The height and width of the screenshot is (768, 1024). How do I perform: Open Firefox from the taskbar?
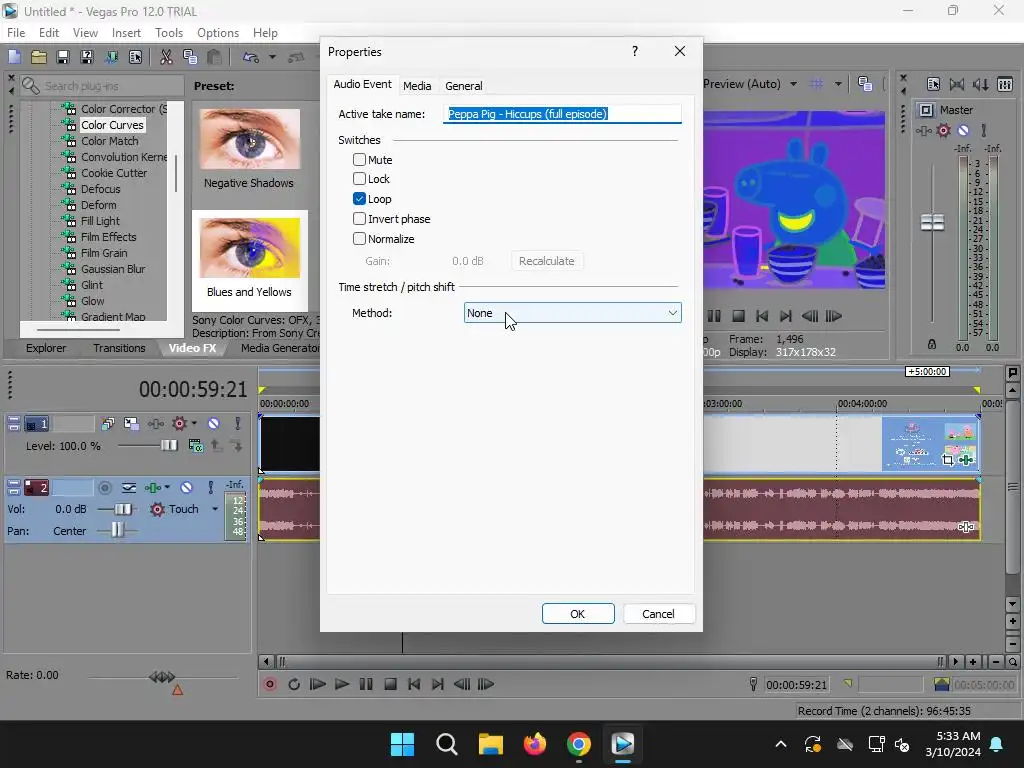click(535, 744)
